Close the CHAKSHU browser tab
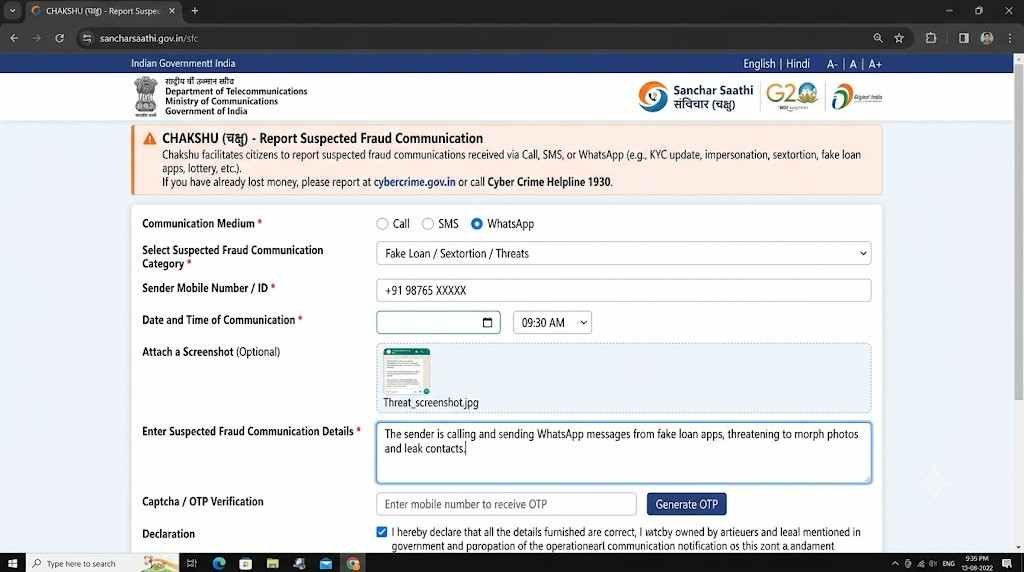This screenshot has width=1024, height=572. tap(172, 11)
